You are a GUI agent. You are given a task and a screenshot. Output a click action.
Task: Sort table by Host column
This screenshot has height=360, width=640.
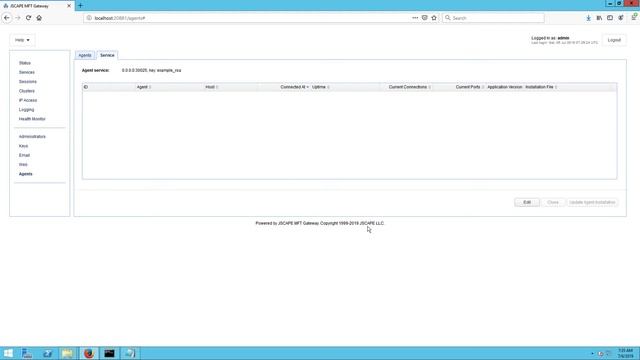pos(210,87)
